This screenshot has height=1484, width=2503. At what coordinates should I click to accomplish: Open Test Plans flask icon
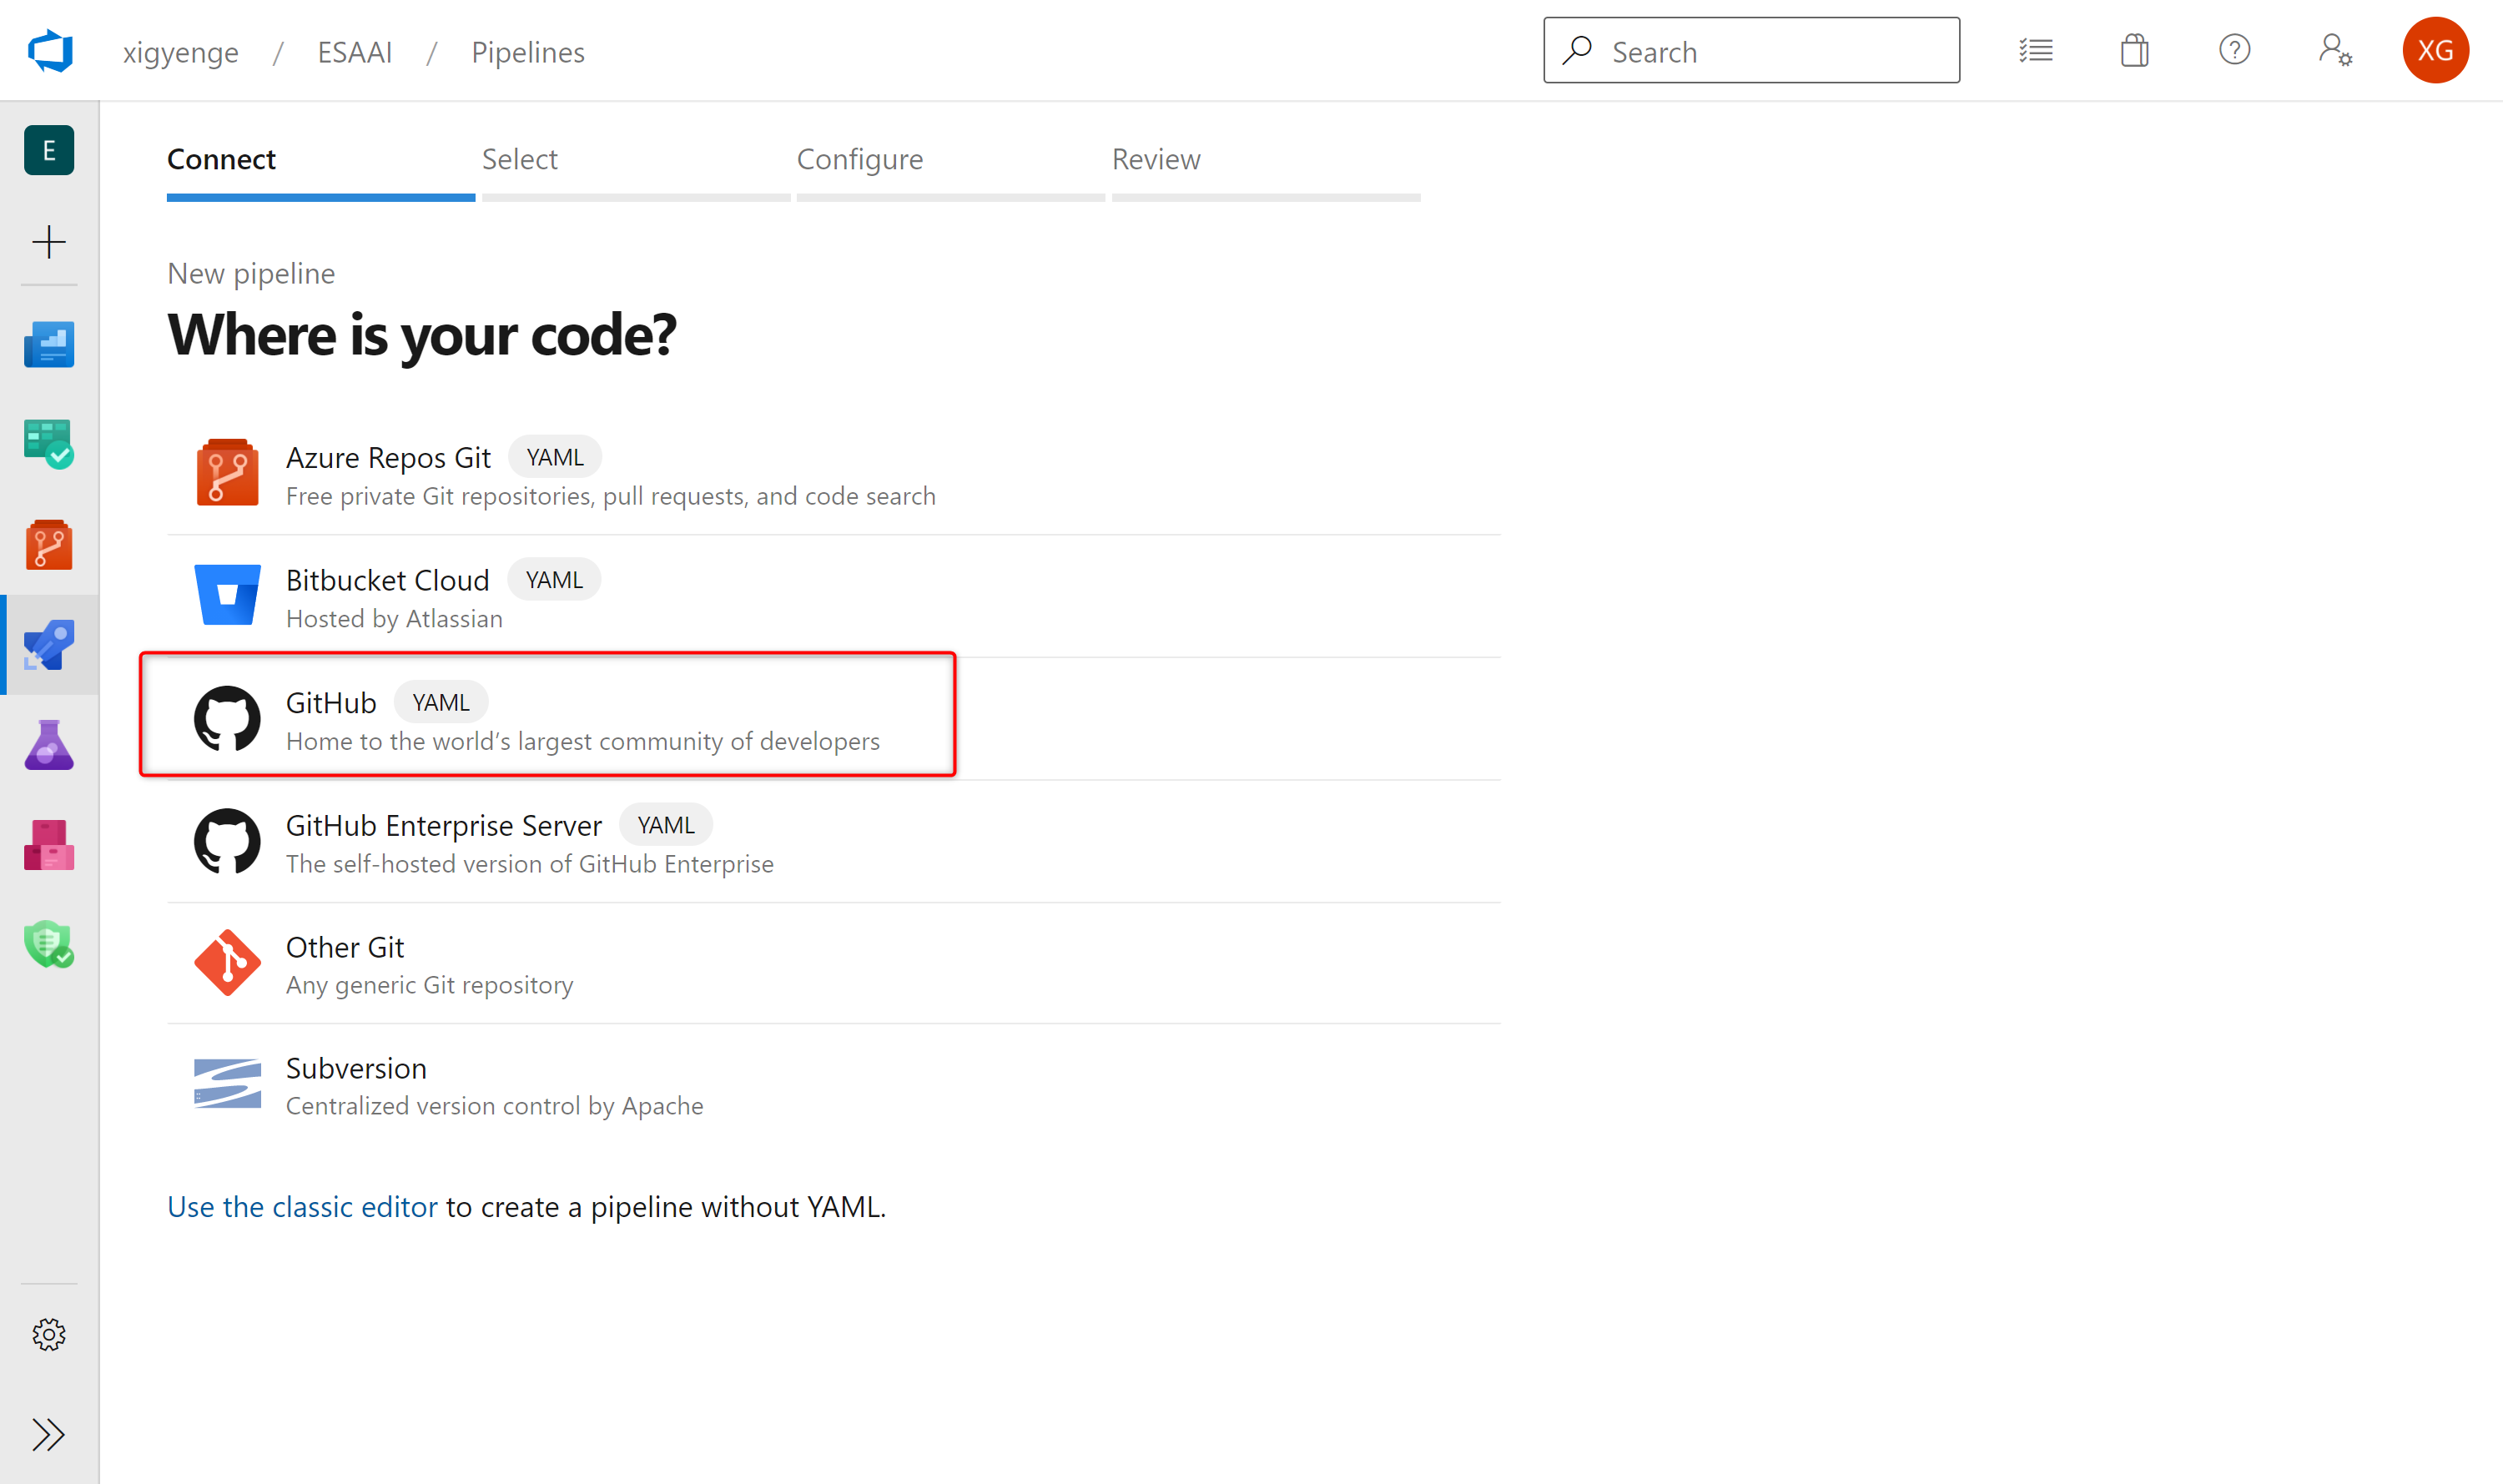tap(48, 745)
